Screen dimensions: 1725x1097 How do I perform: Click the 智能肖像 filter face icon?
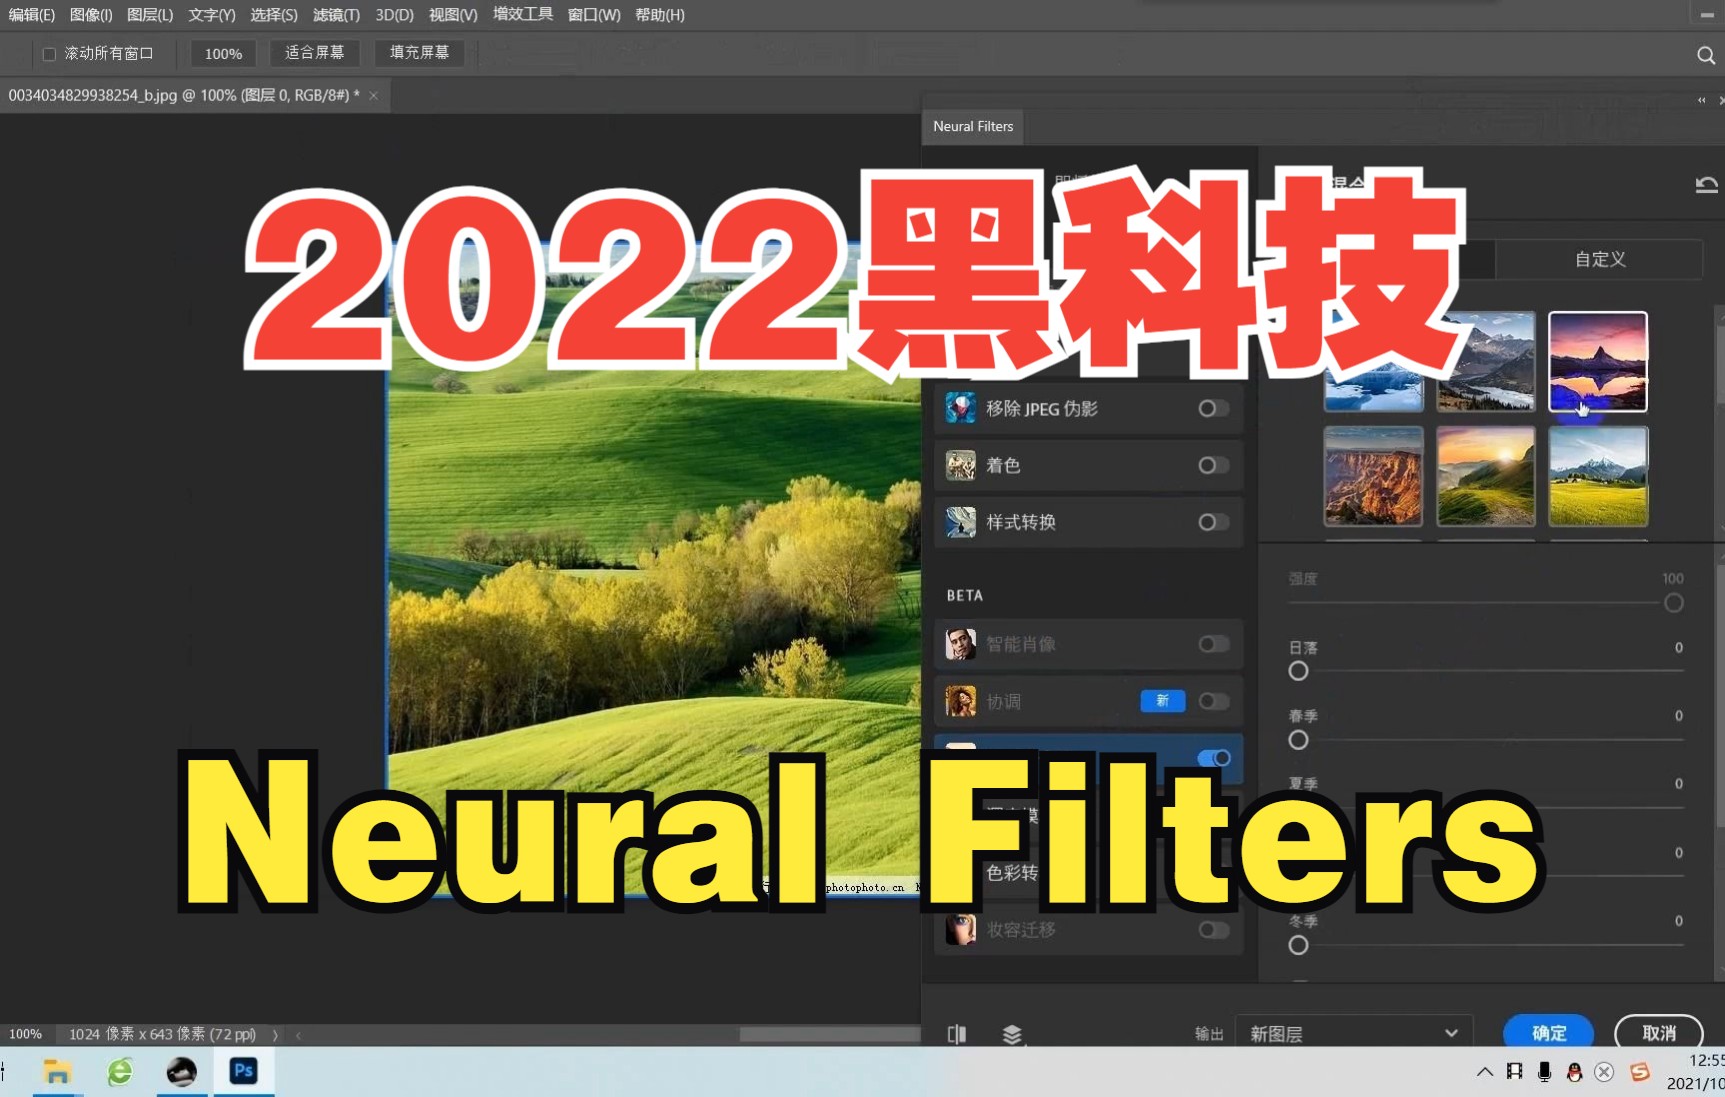pos(960,644)
